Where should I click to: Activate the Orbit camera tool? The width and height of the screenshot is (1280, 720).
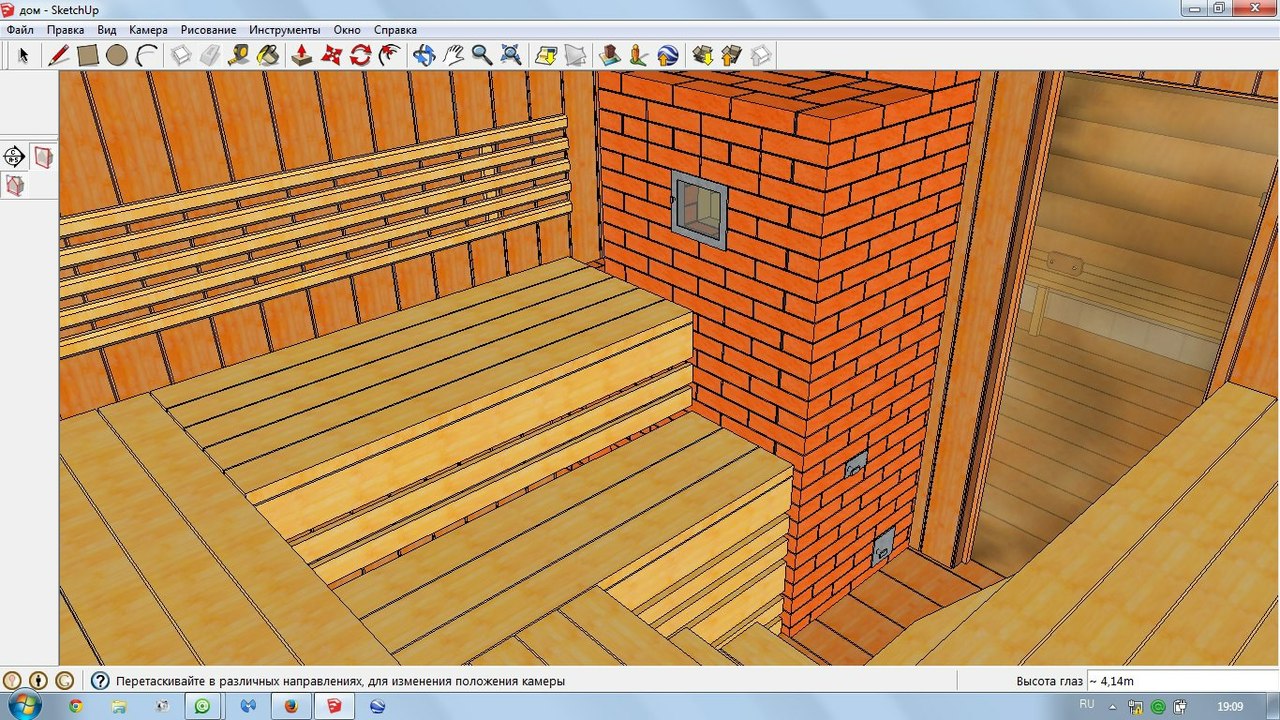point(424,55)
